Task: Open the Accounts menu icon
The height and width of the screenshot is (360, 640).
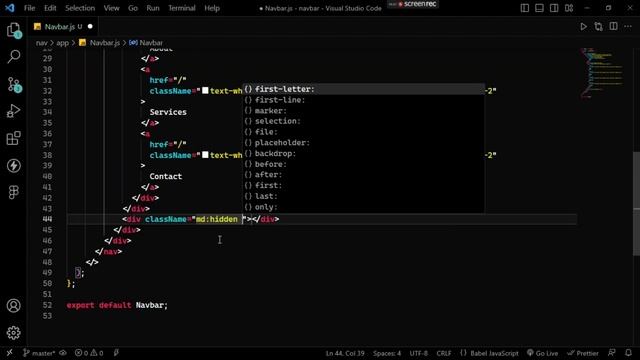Action: 13,306
